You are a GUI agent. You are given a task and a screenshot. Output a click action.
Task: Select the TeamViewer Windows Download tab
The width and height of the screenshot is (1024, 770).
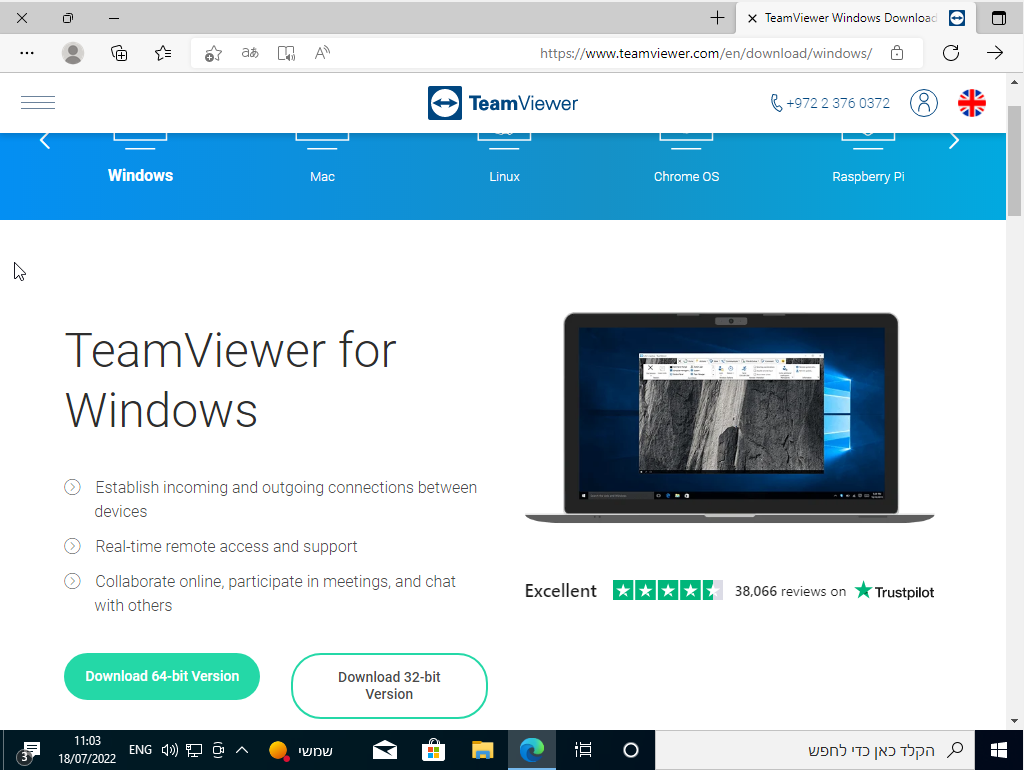click(x=856, y=18)
